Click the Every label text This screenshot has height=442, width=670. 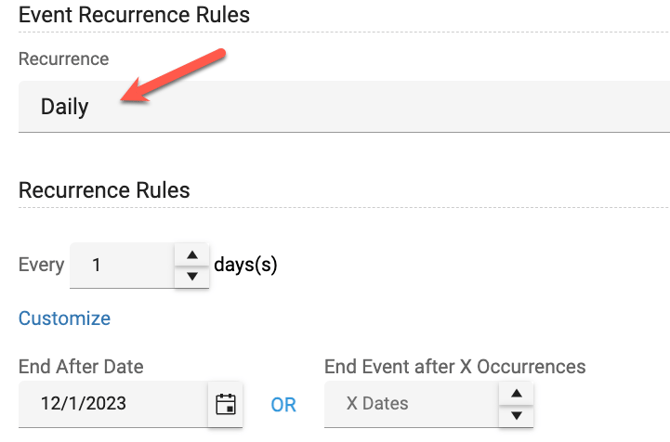[41, 265]
